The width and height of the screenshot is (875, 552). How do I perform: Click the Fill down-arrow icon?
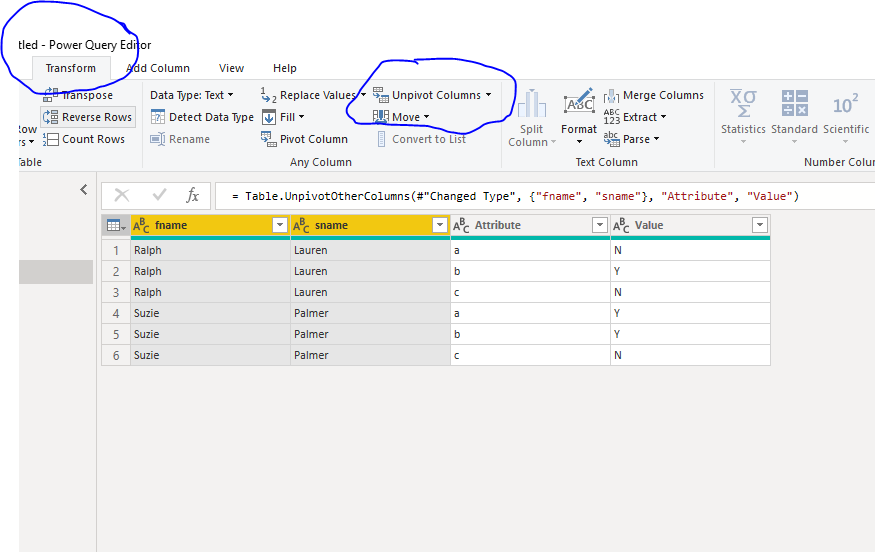[269, 117]
